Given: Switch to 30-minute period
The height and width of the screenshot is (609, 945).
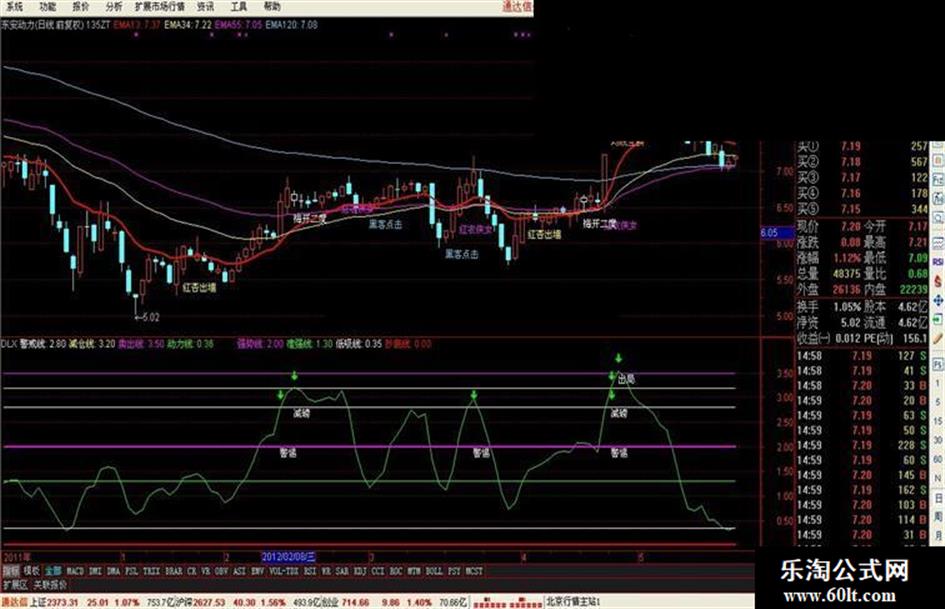Looking at the screenshot, I should pyautogui.click(x=938, y=440).
